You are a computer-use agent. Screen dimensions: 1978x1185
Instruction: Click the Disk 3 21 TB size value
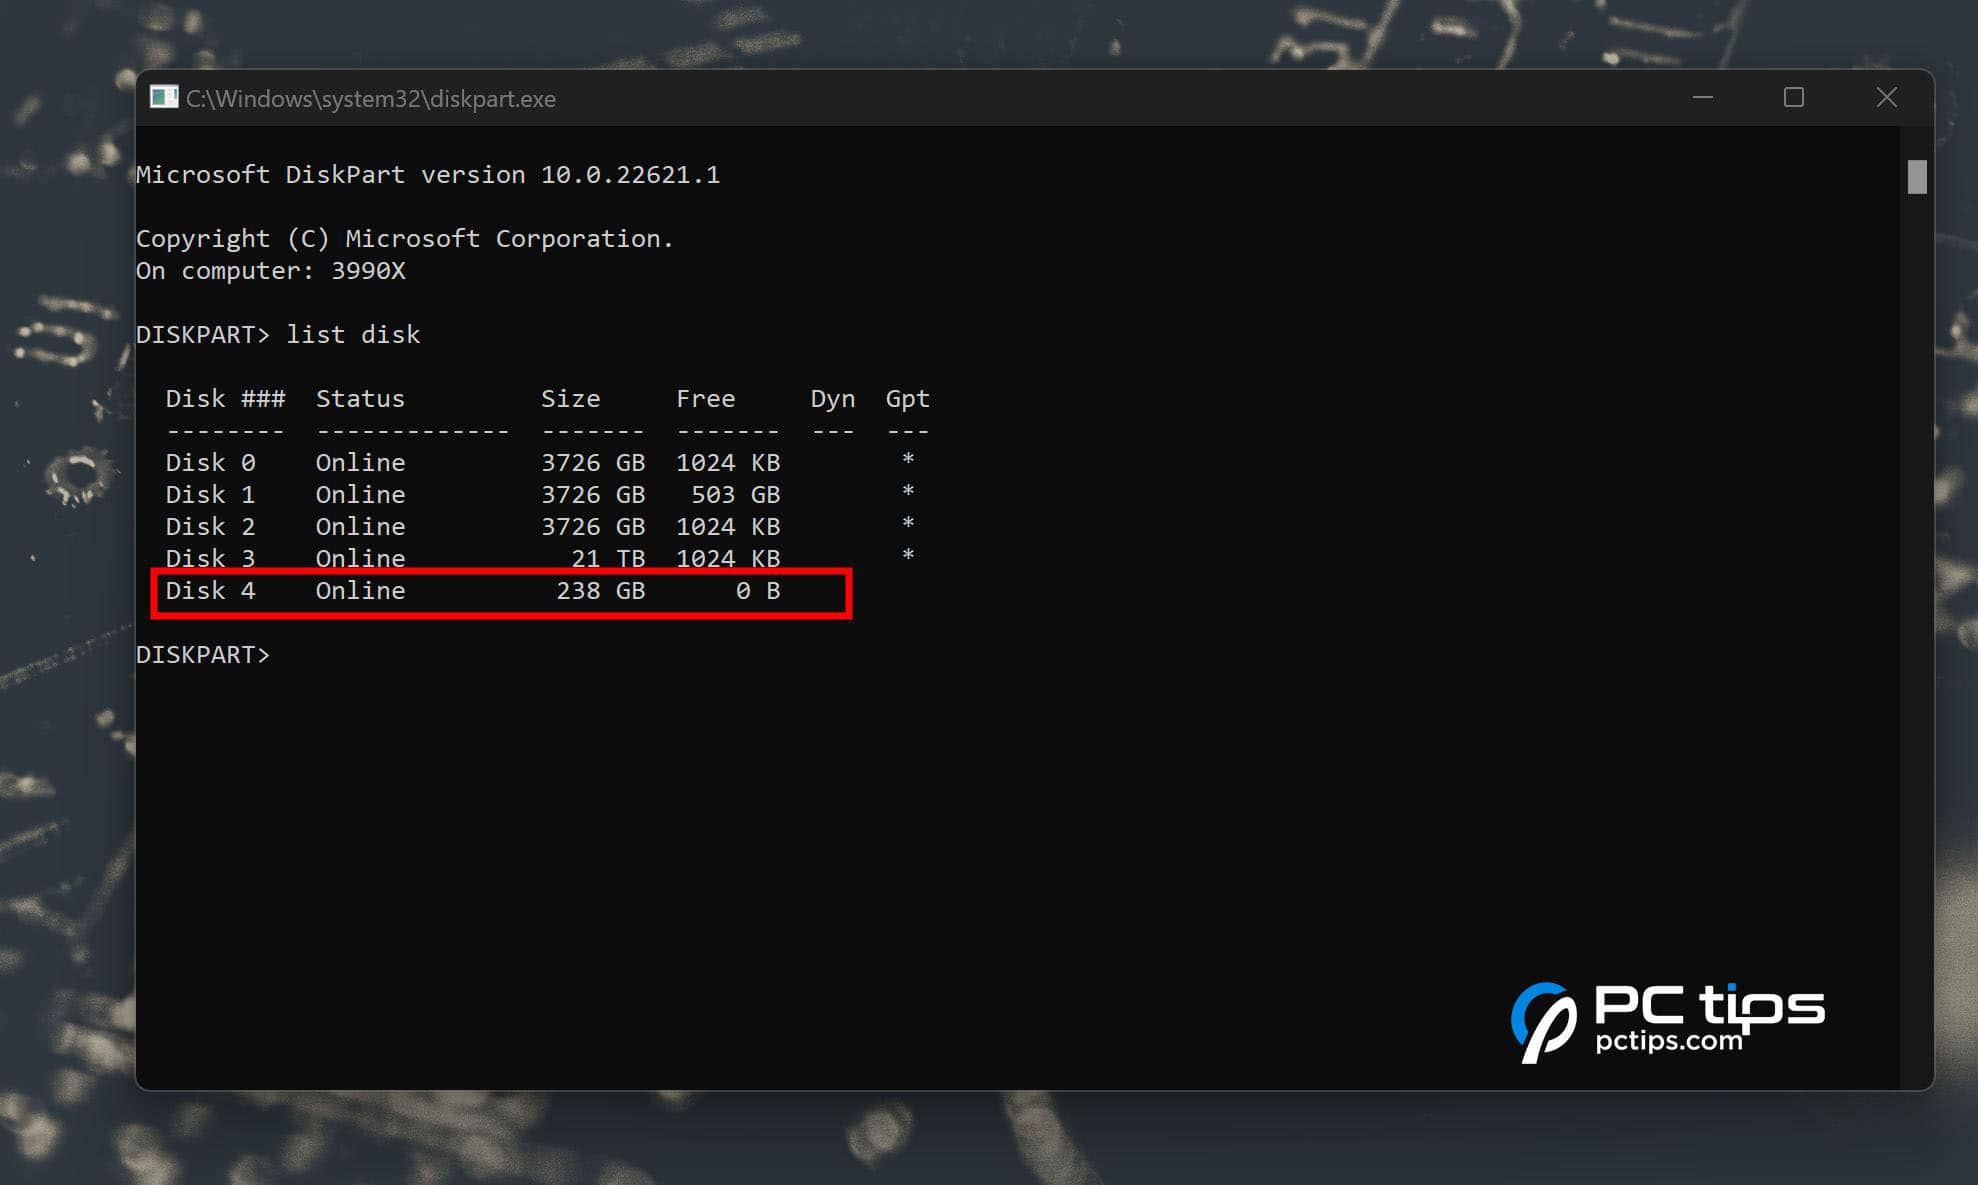tap(608, 559)
